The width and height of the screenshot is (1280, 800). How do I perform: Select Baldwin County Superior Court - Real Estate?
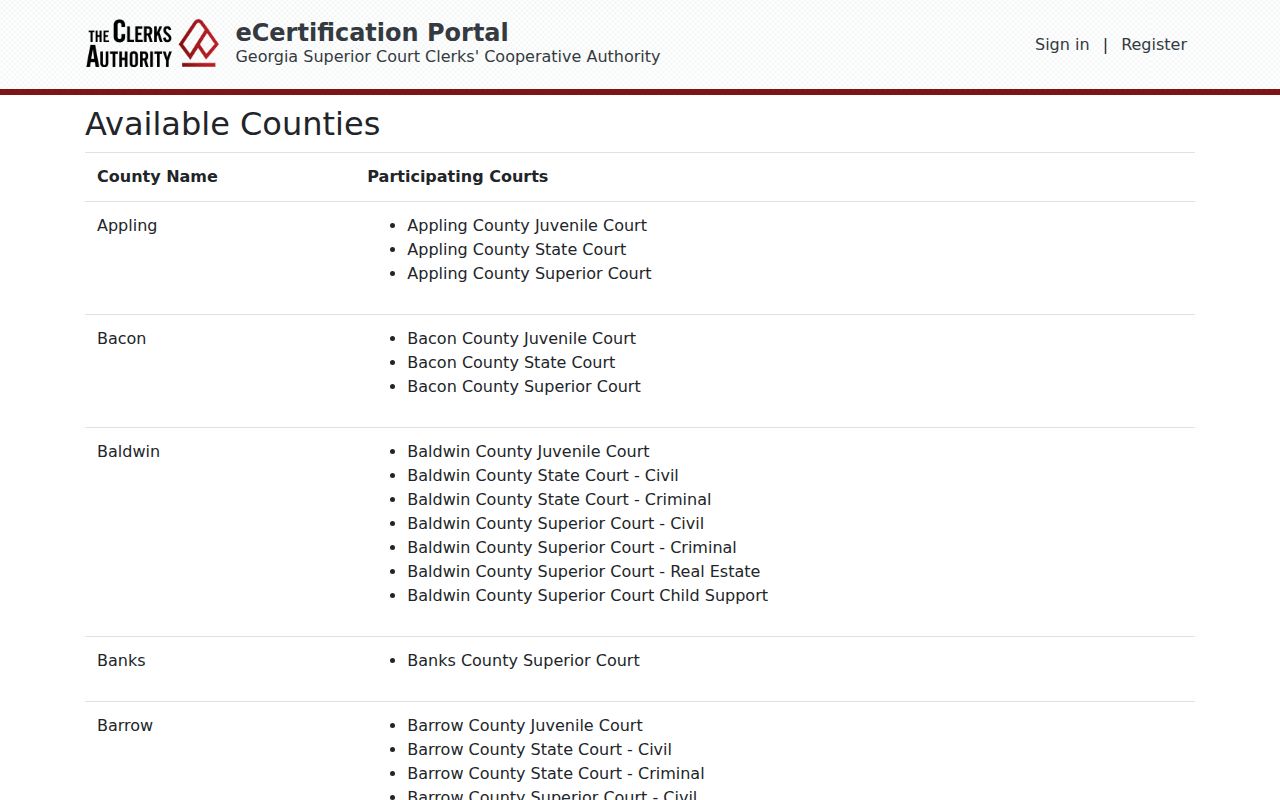584,571
